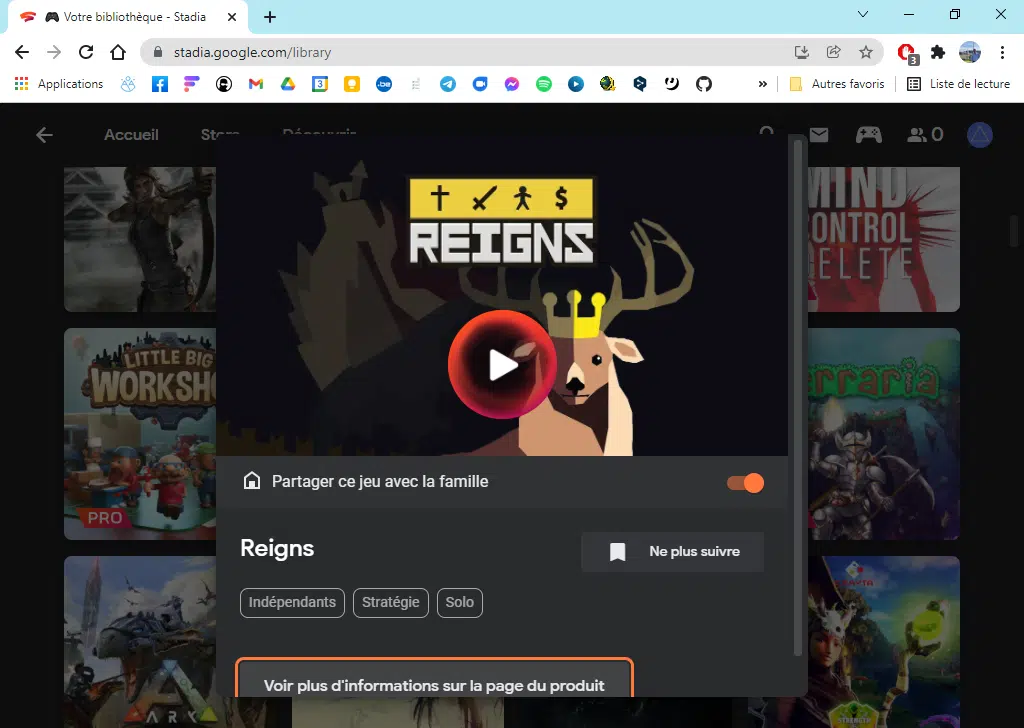Select the Stratégie genre tag
The width and height of the screenshot is (1024, 728).
tap(391, 602)
